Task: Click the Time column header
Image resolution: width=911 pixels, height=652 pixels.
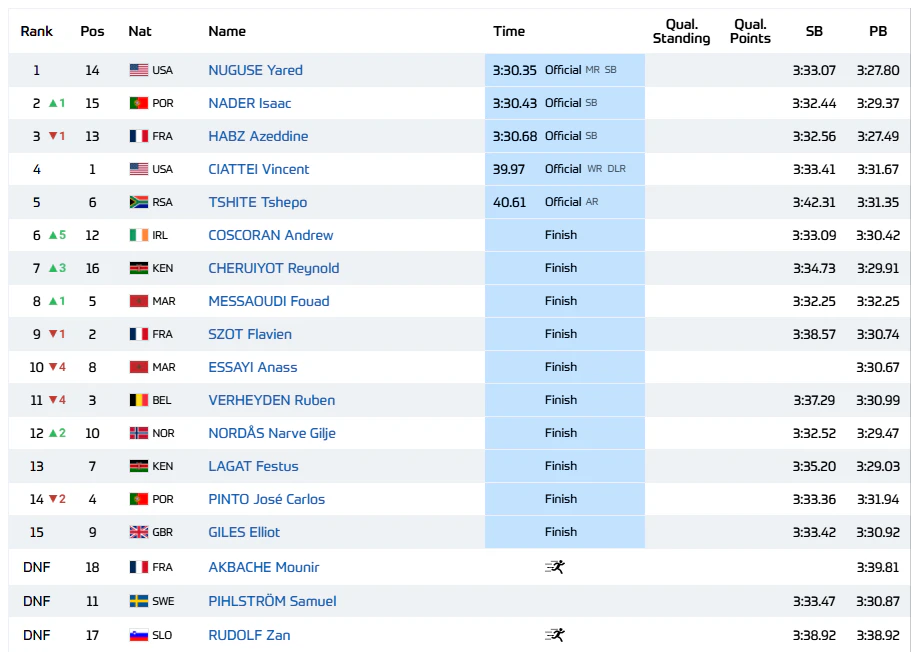Action: click(509, 31)
